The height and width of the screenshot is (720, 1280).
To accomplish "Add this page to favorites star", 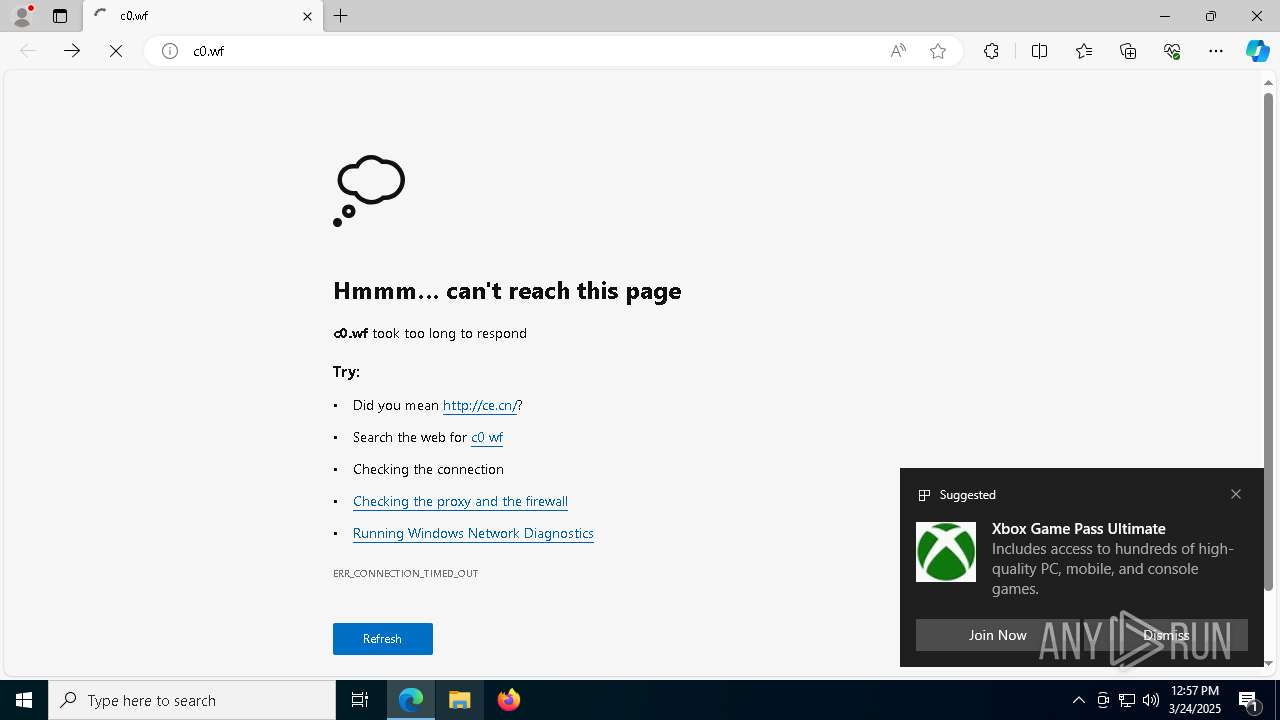I will (x=938, y=51).
